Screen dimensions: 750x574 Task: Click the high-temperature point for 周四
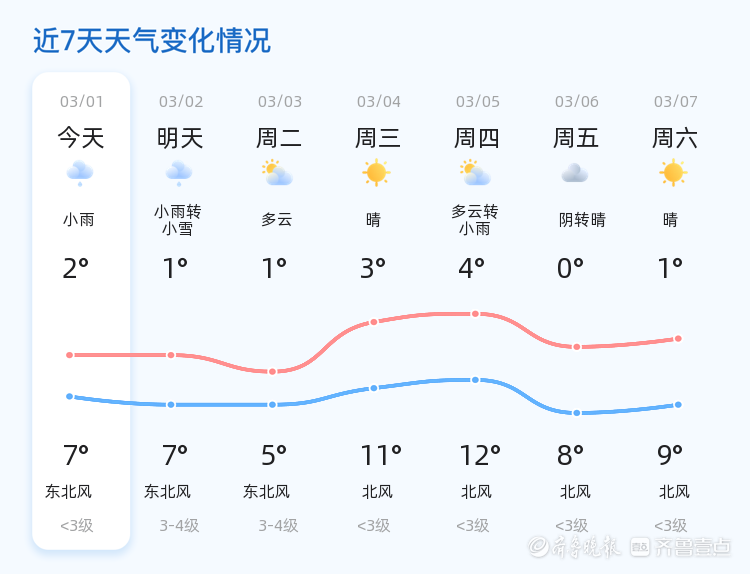pyautogui.click(x=476, y=314)
